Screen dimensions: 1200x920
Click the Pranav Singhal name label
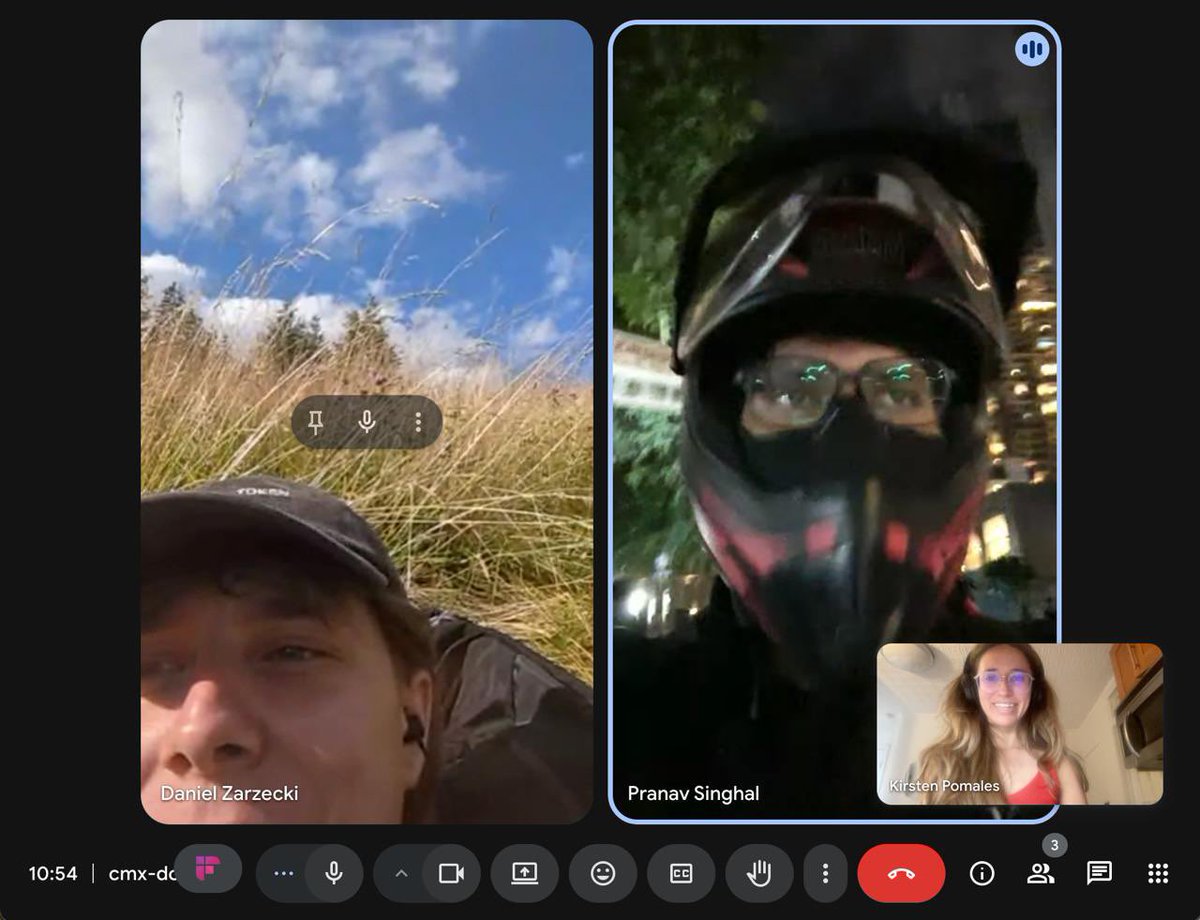click(693, 793)
